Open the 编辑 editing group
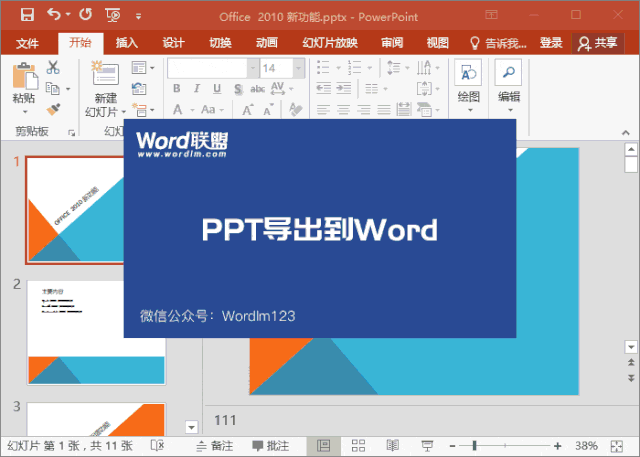Viewport: 640px width, 457px height. point(509,87)
